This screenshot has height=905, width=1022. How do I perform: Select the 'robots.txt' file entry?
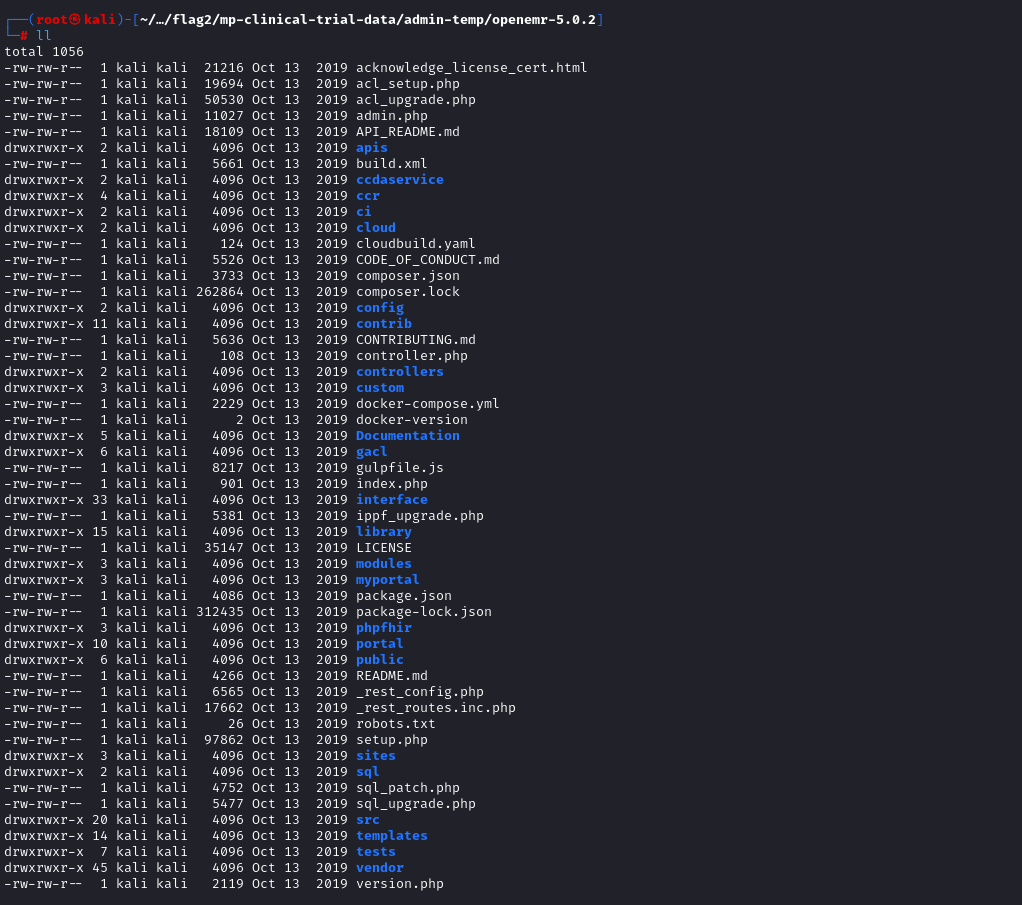click(x=395, y=724)
